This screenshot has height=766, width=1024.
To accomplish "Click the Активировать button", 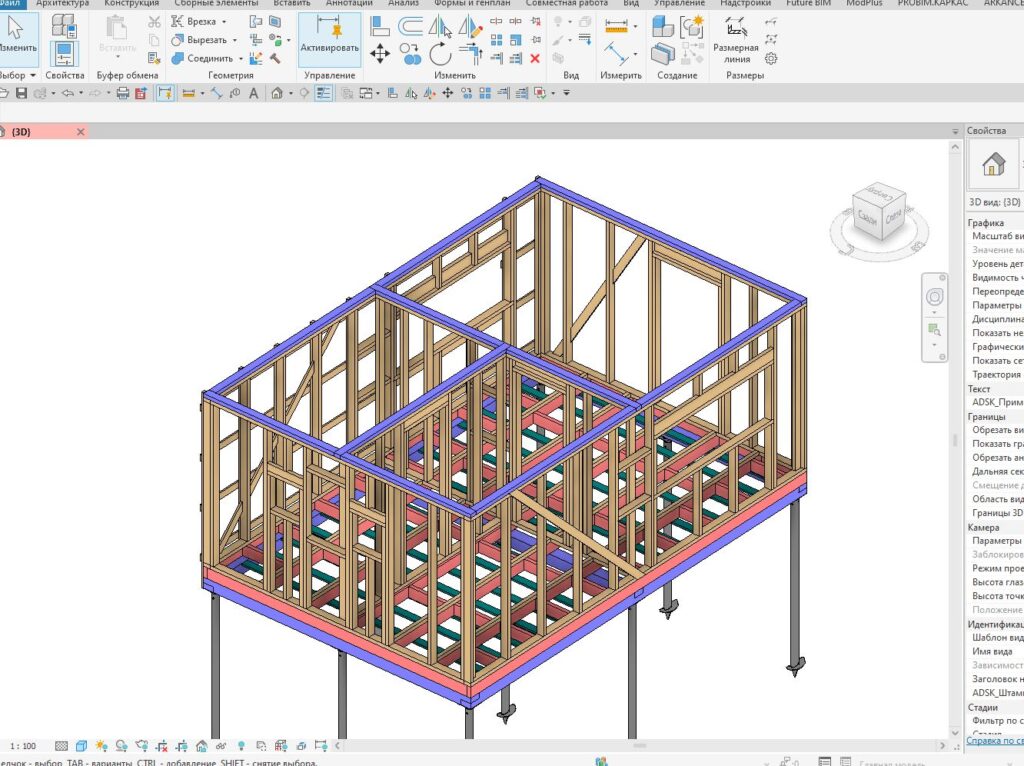I will [x=329, y=40].
